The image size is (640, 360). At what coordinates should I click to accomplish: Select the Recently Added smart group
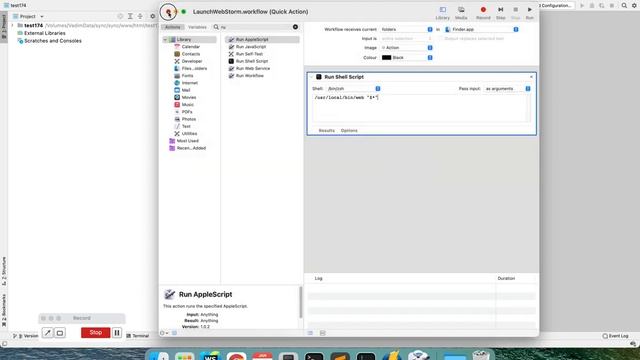191,148
